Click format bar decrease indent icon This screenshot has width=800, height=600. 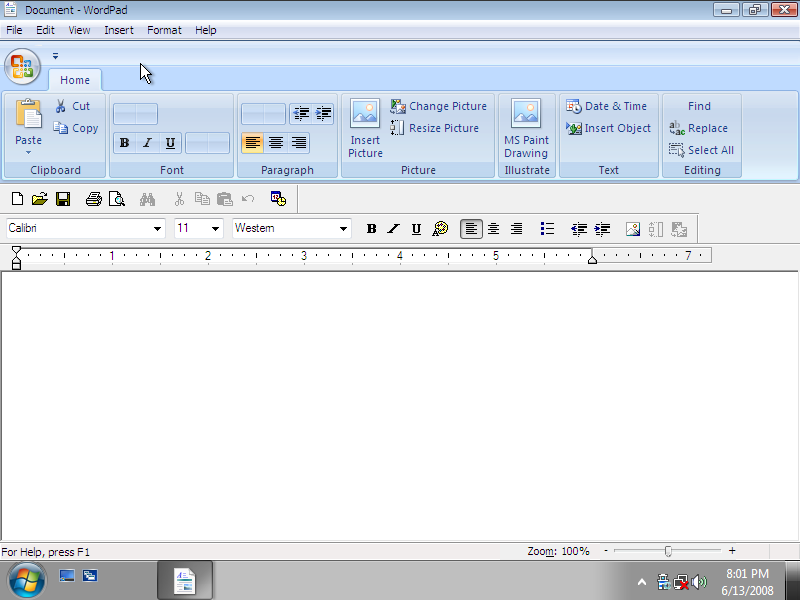(579, 229)
